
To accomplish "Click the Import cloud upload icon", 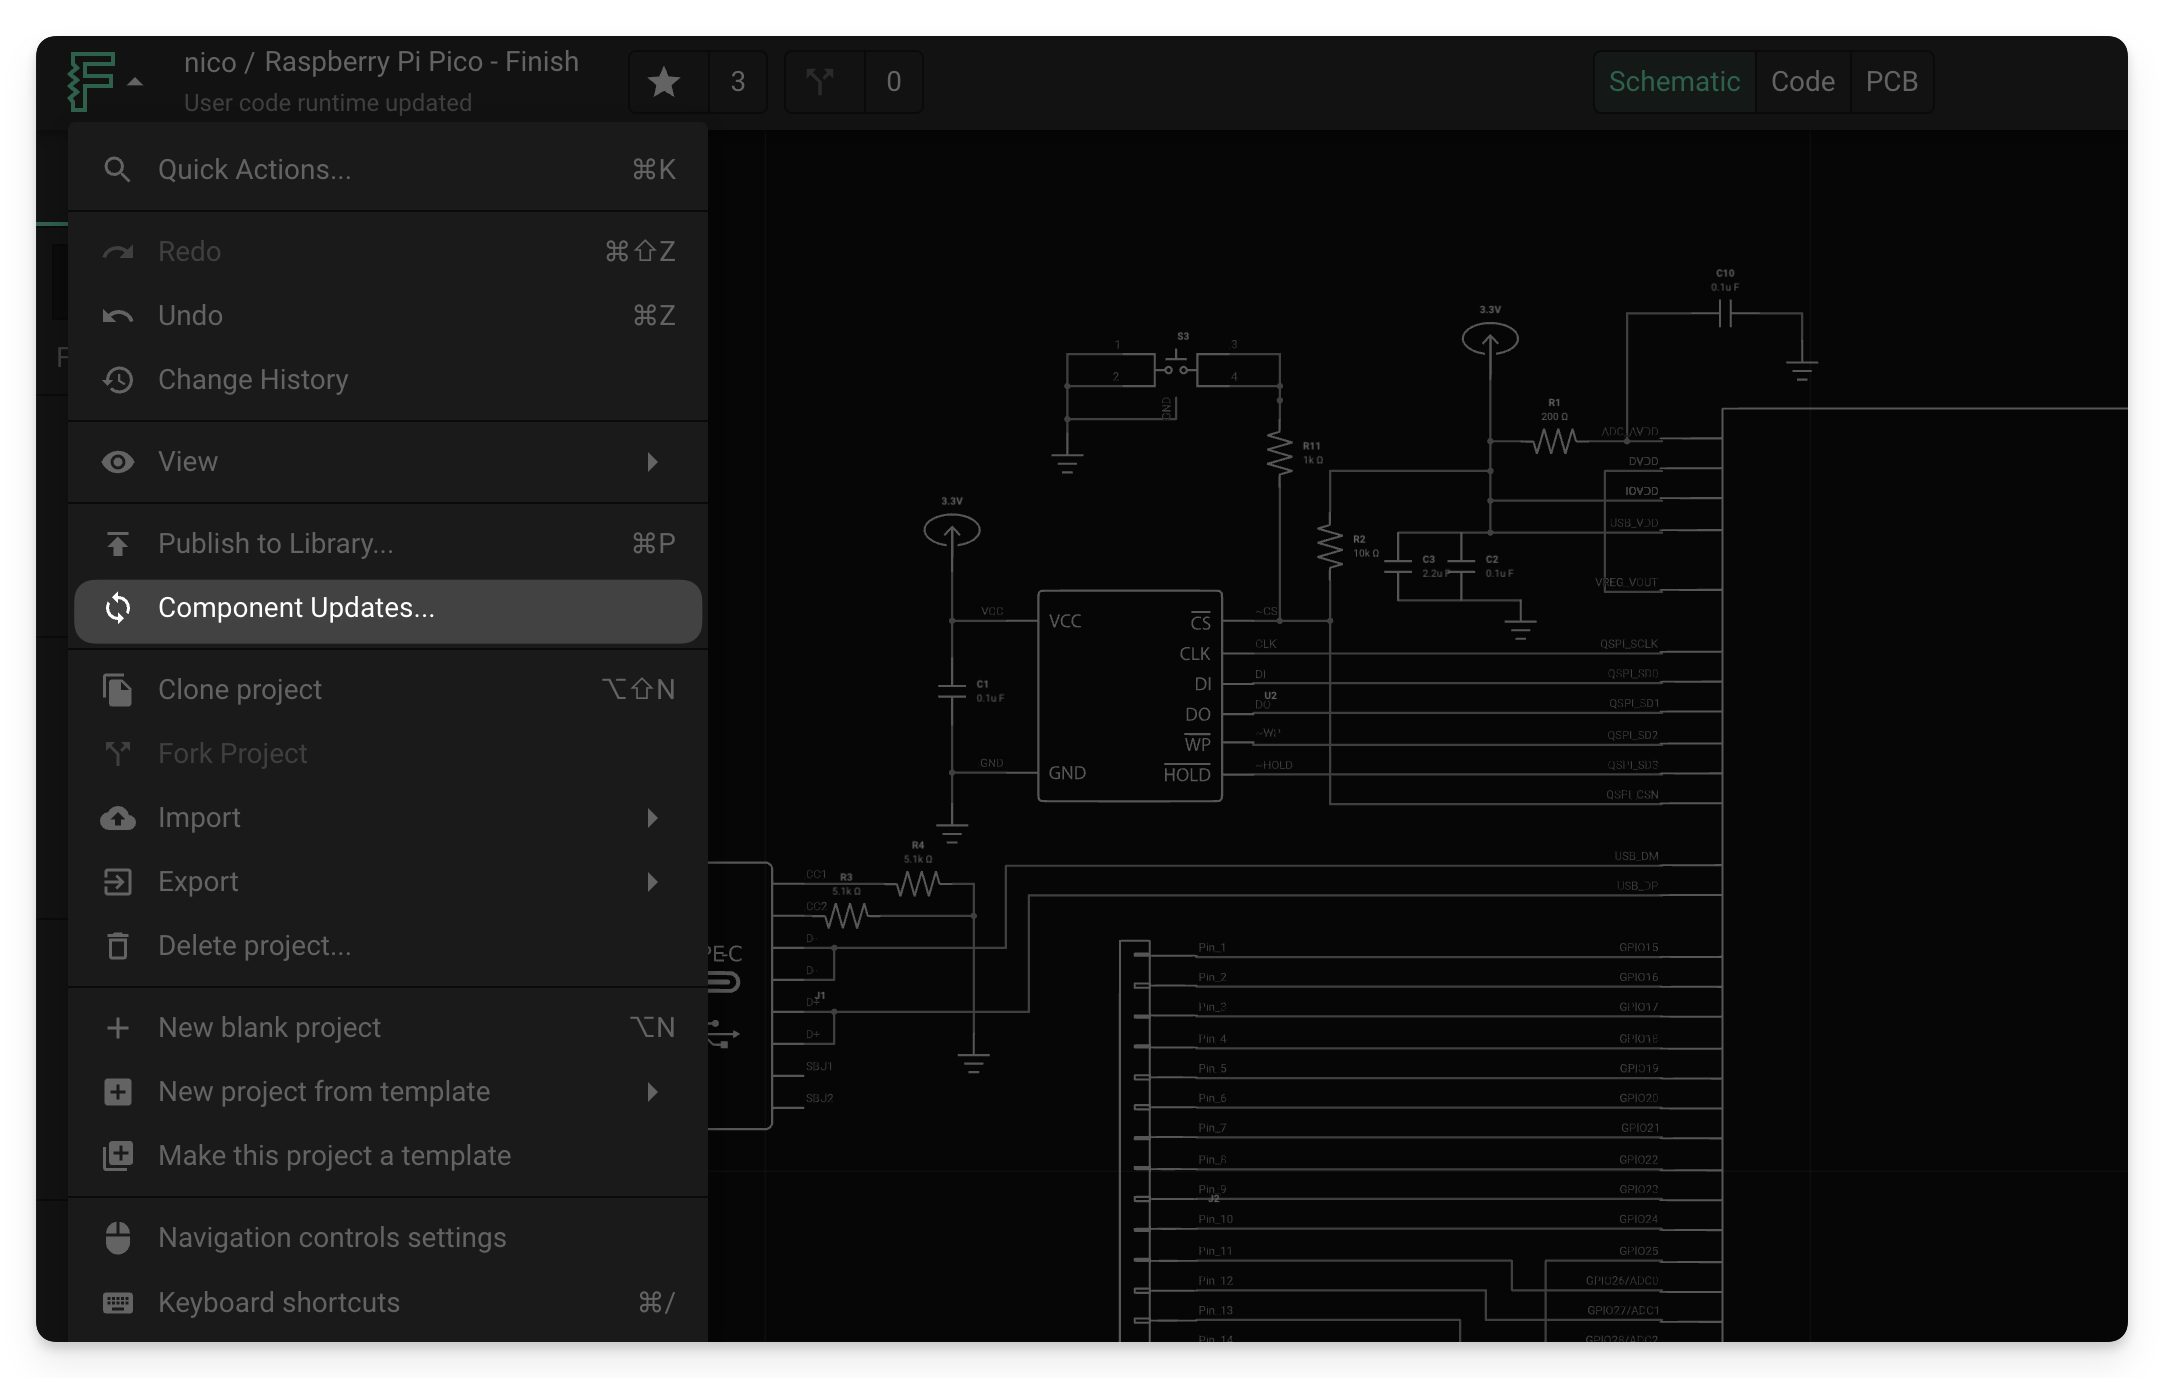I will pyautogui.click(x=118, y=818).
